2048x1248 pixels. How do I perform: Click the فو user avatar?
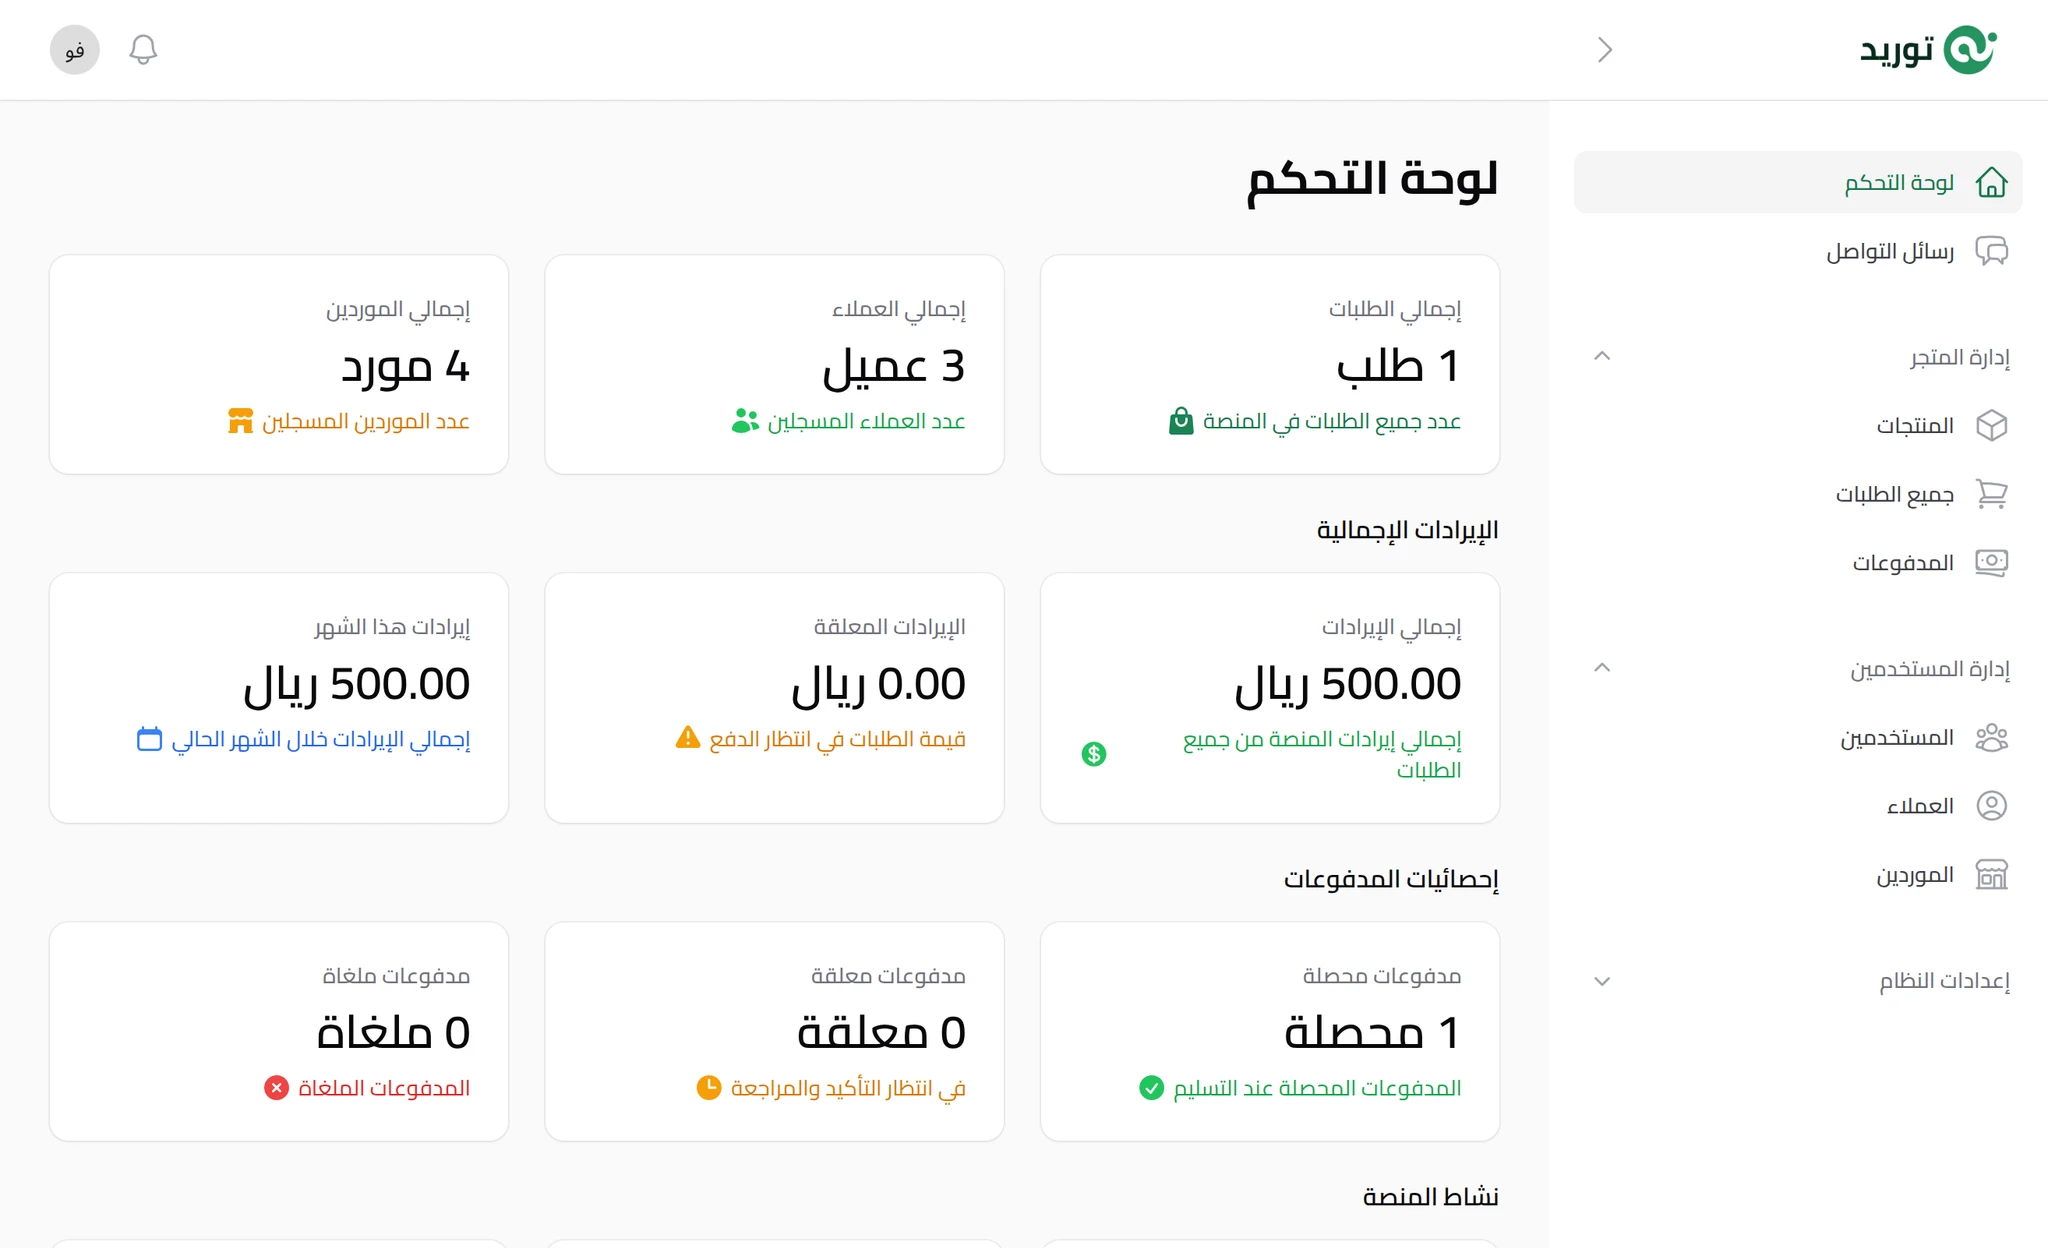(x=73, y=49)
